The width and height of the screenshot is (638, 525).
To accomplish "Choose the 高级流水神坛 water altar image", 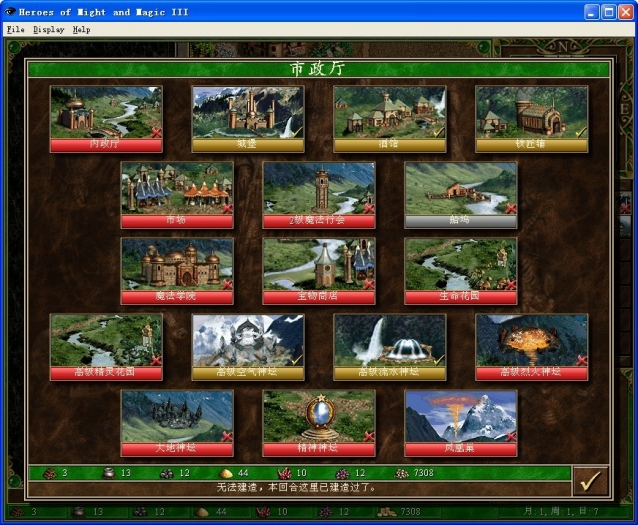I will (389, 341).
